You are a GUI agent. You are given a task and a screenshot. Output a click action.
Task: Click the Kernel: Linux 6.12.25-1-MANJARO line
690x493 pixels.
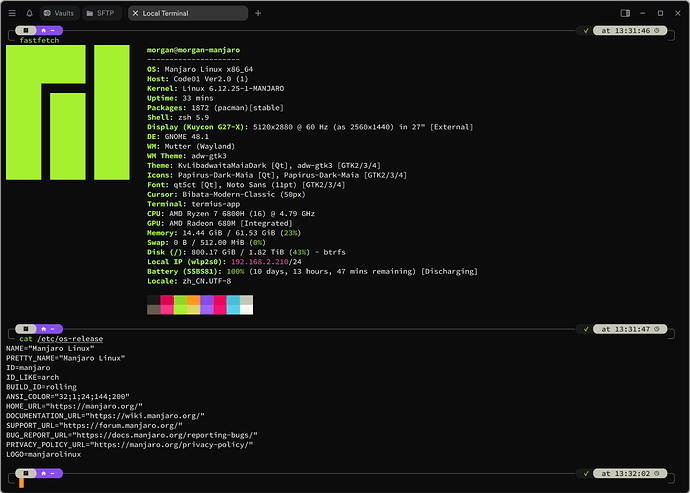(x=216, y=88)
